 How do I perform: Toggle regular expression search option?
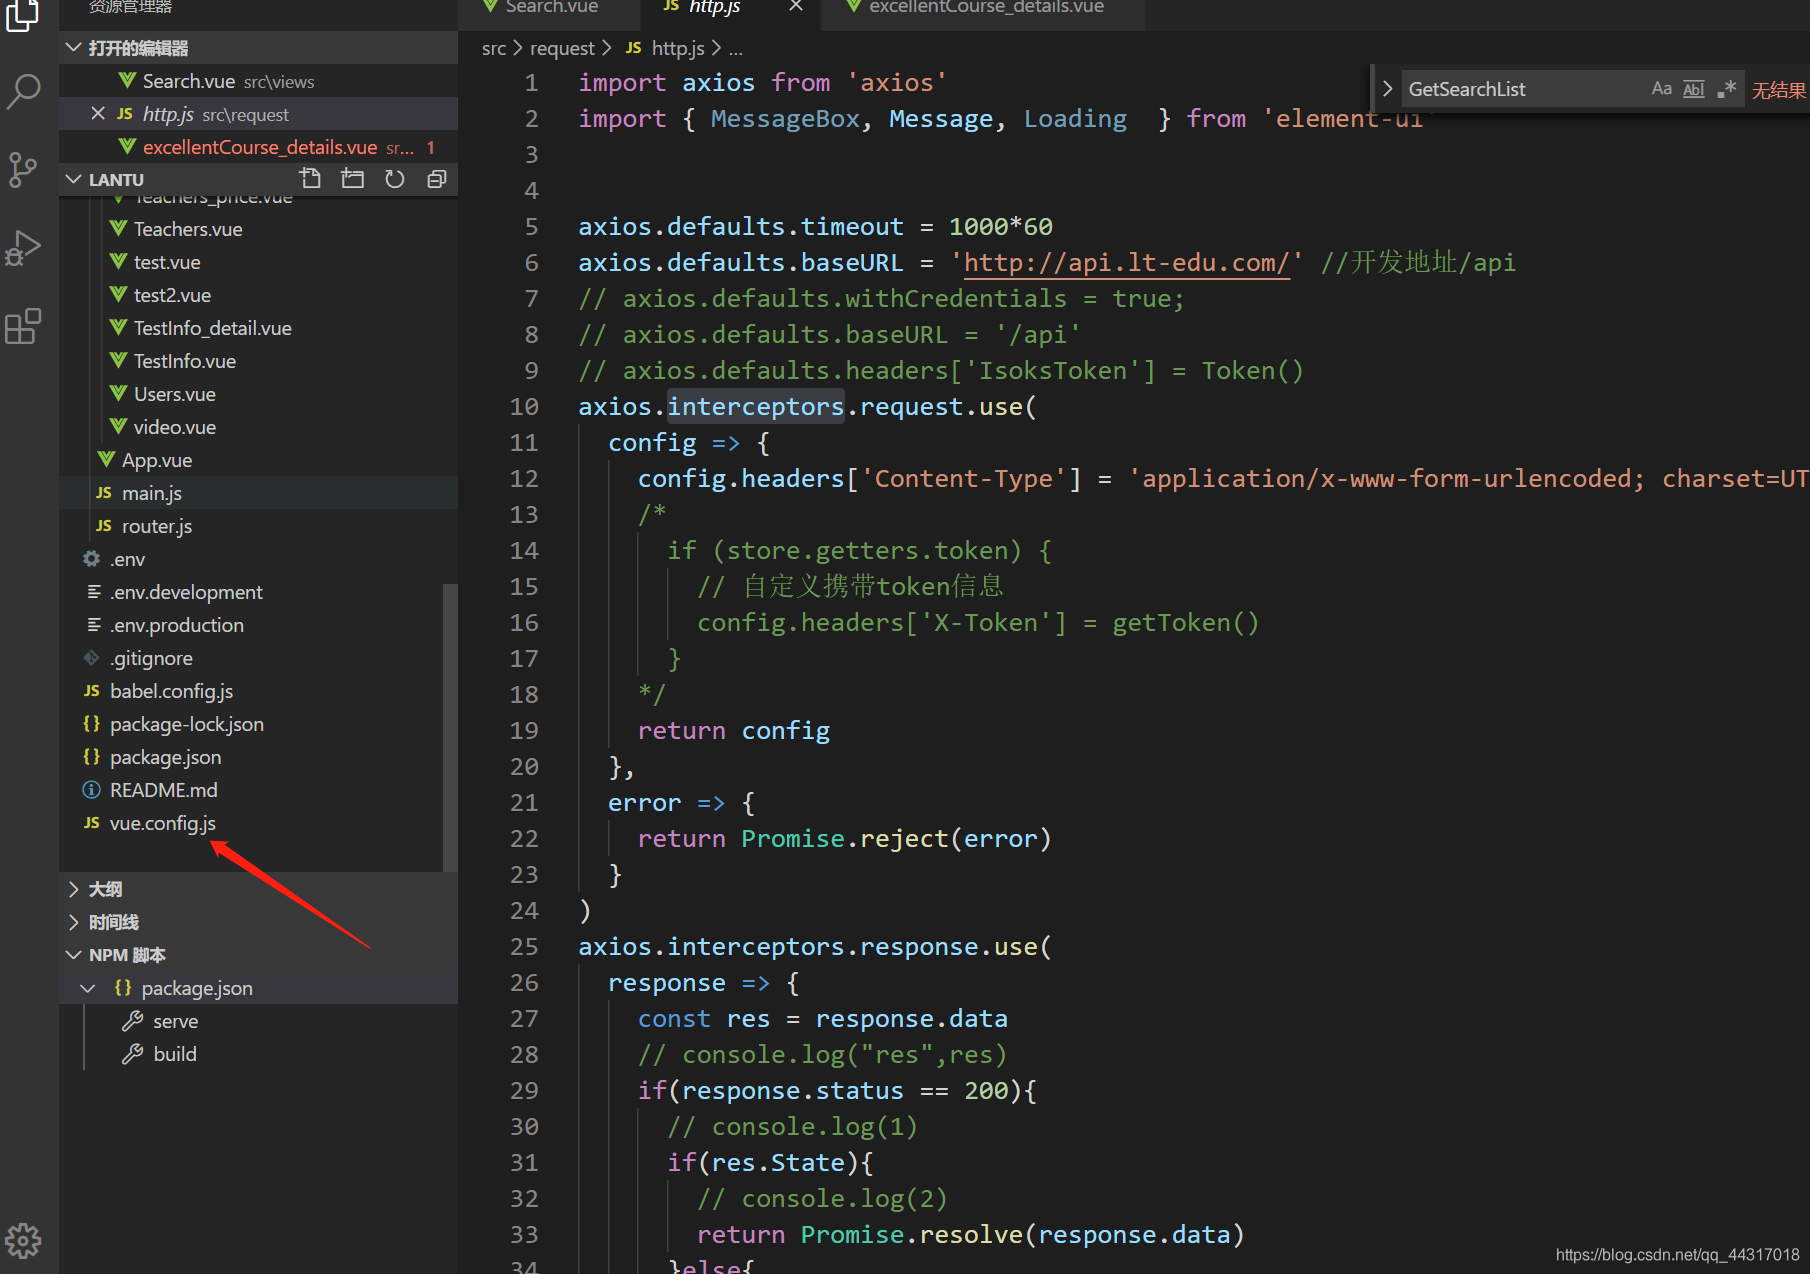coord(1726,89)
